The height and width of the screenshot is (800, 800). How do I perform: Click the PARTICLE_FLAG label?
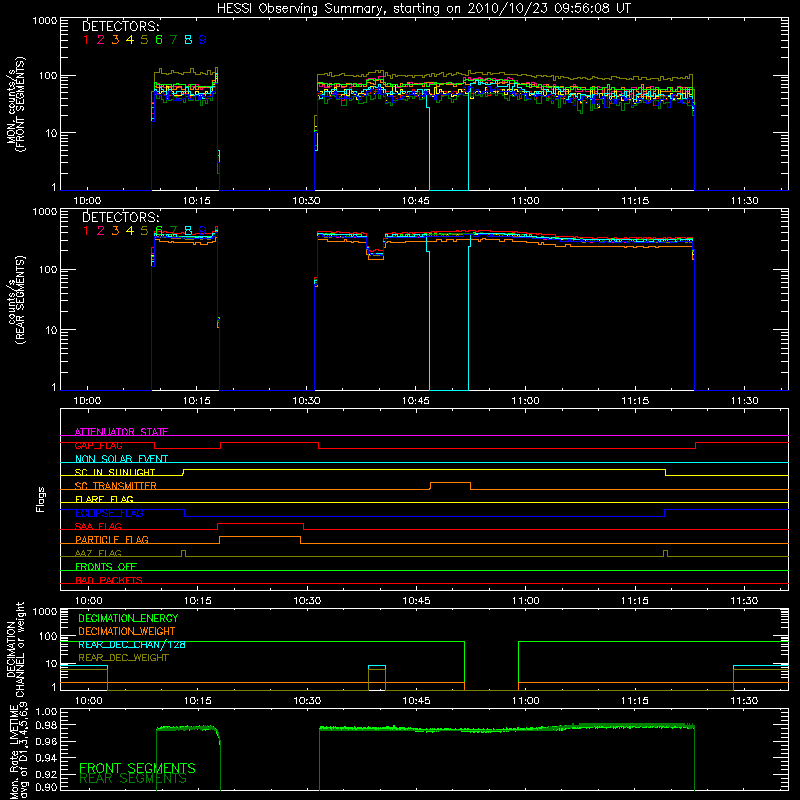tap(112, 539)
